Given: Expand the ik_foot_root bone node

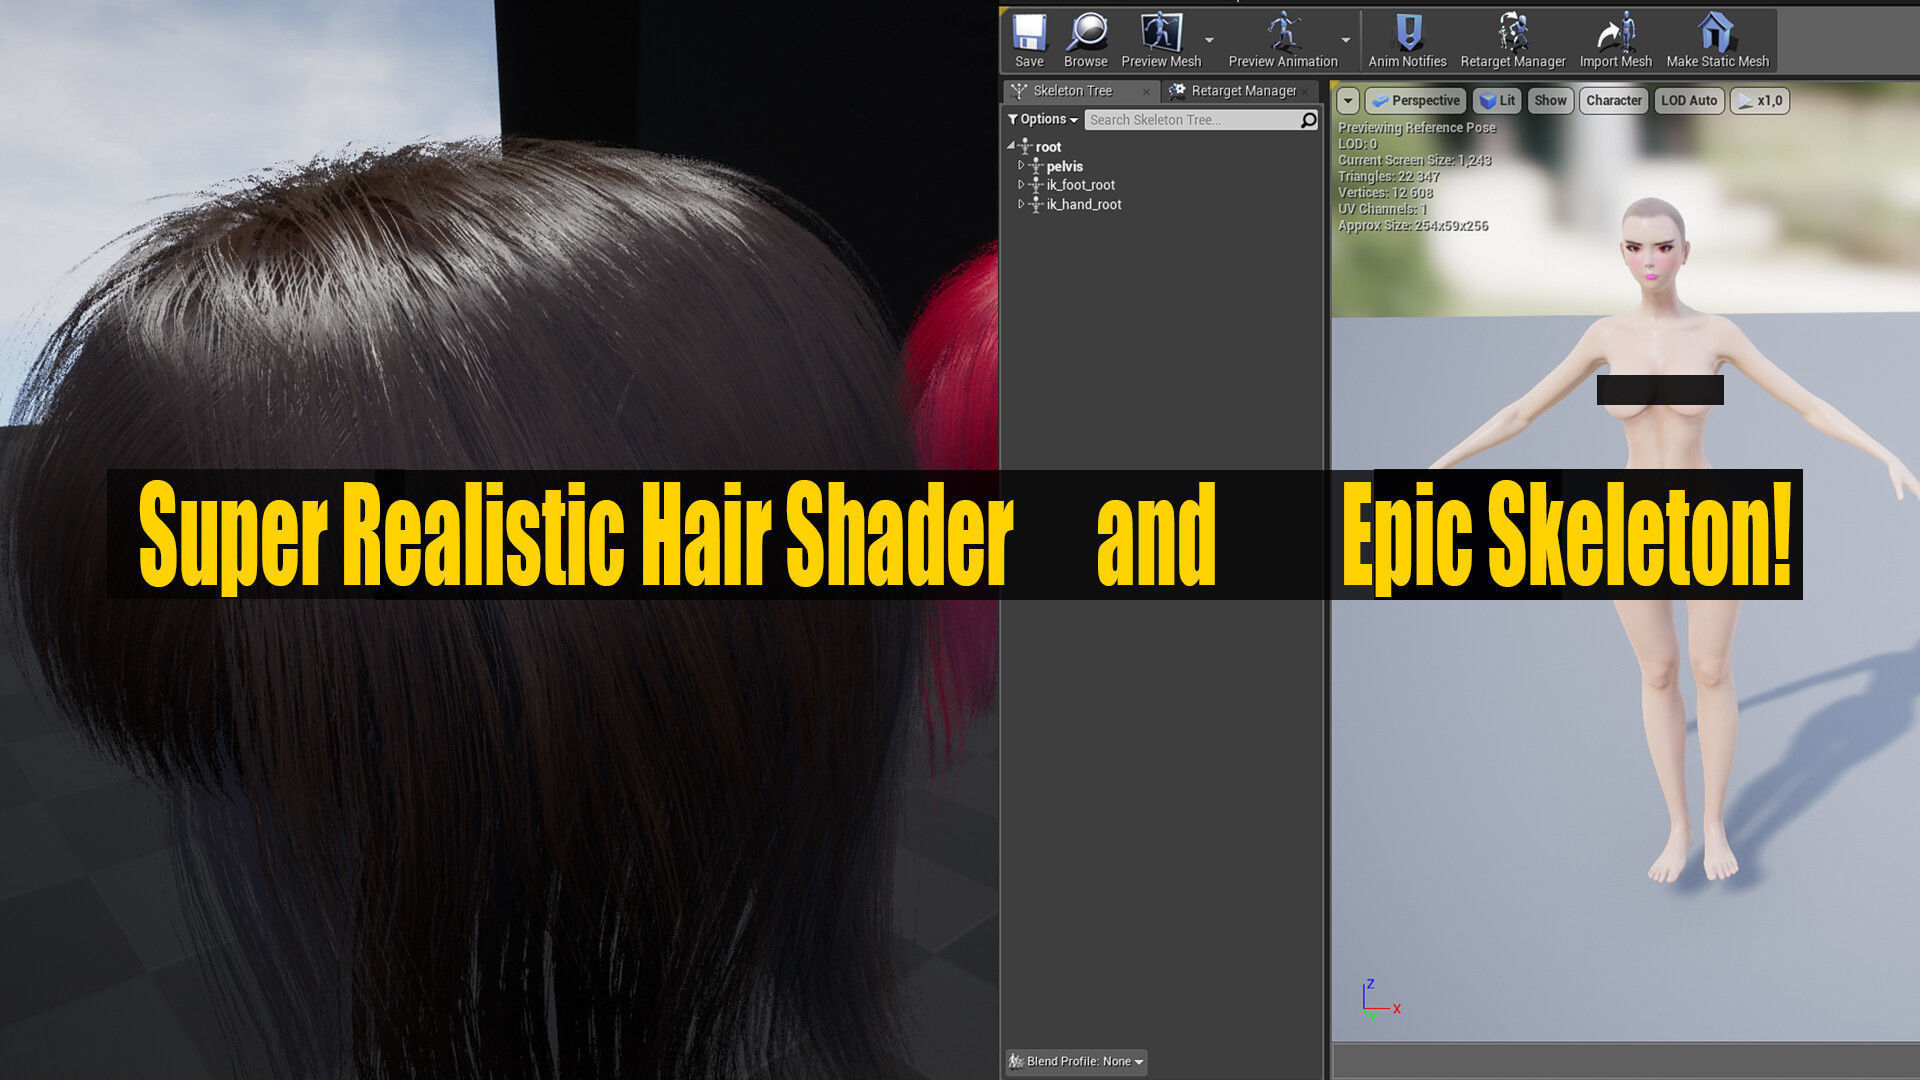Looking at the screenshot, I should (x=1021, y=185).
